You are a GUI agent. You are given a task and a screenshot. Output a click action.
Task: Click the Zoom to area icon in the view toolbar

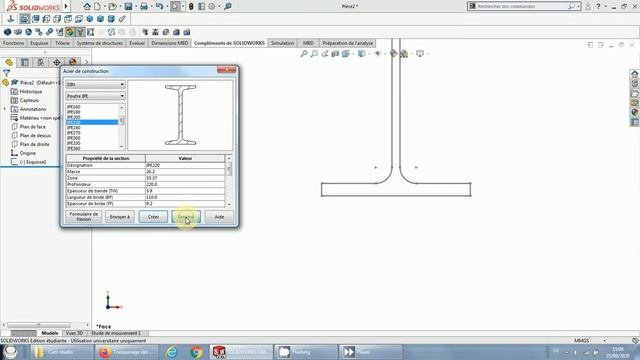[x=314, y=54]
